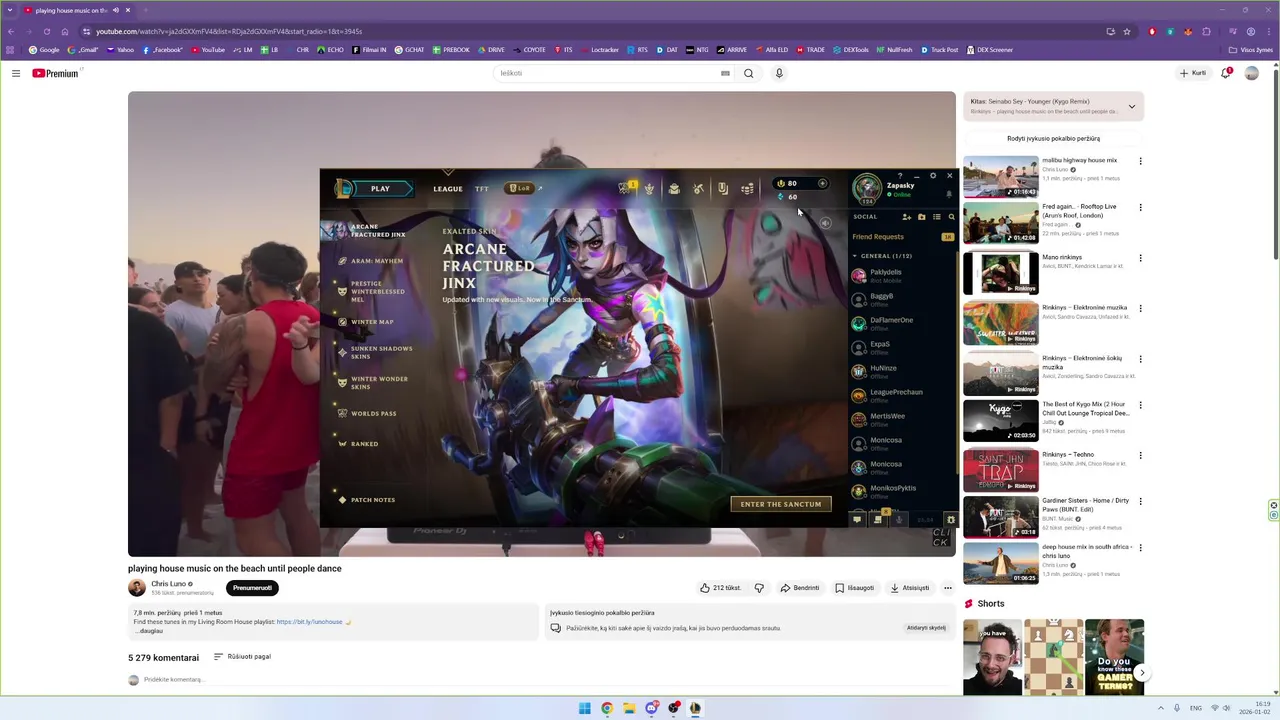Open YouTube notifications bell

click(1225, 73)
